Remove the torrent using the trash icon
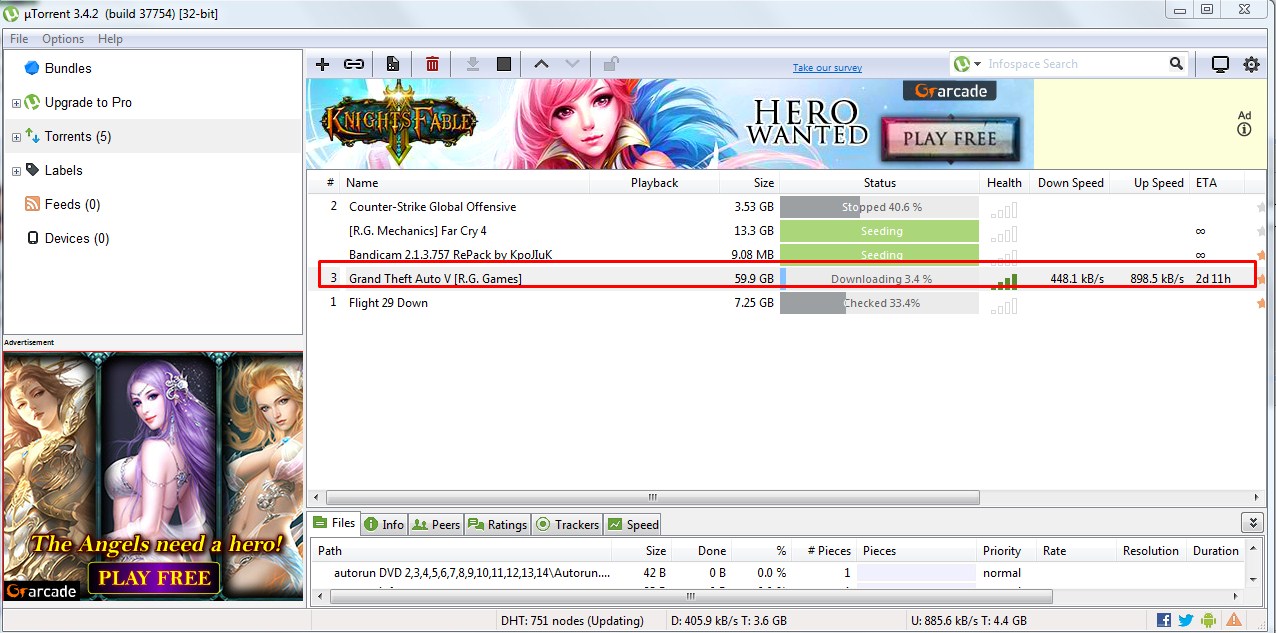The image size is (1276, 633). pyautogui.click(x=432, y=63)
